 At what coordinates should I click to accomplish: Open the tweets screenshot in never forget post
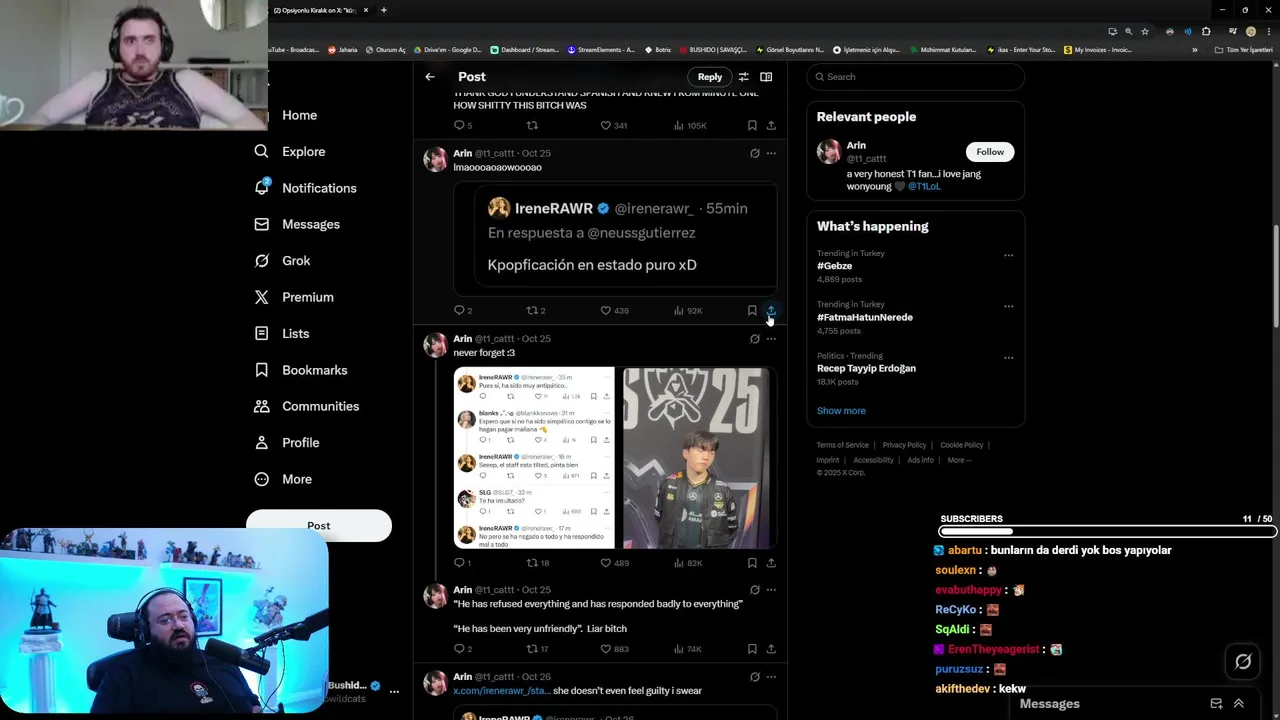point(534,458)
